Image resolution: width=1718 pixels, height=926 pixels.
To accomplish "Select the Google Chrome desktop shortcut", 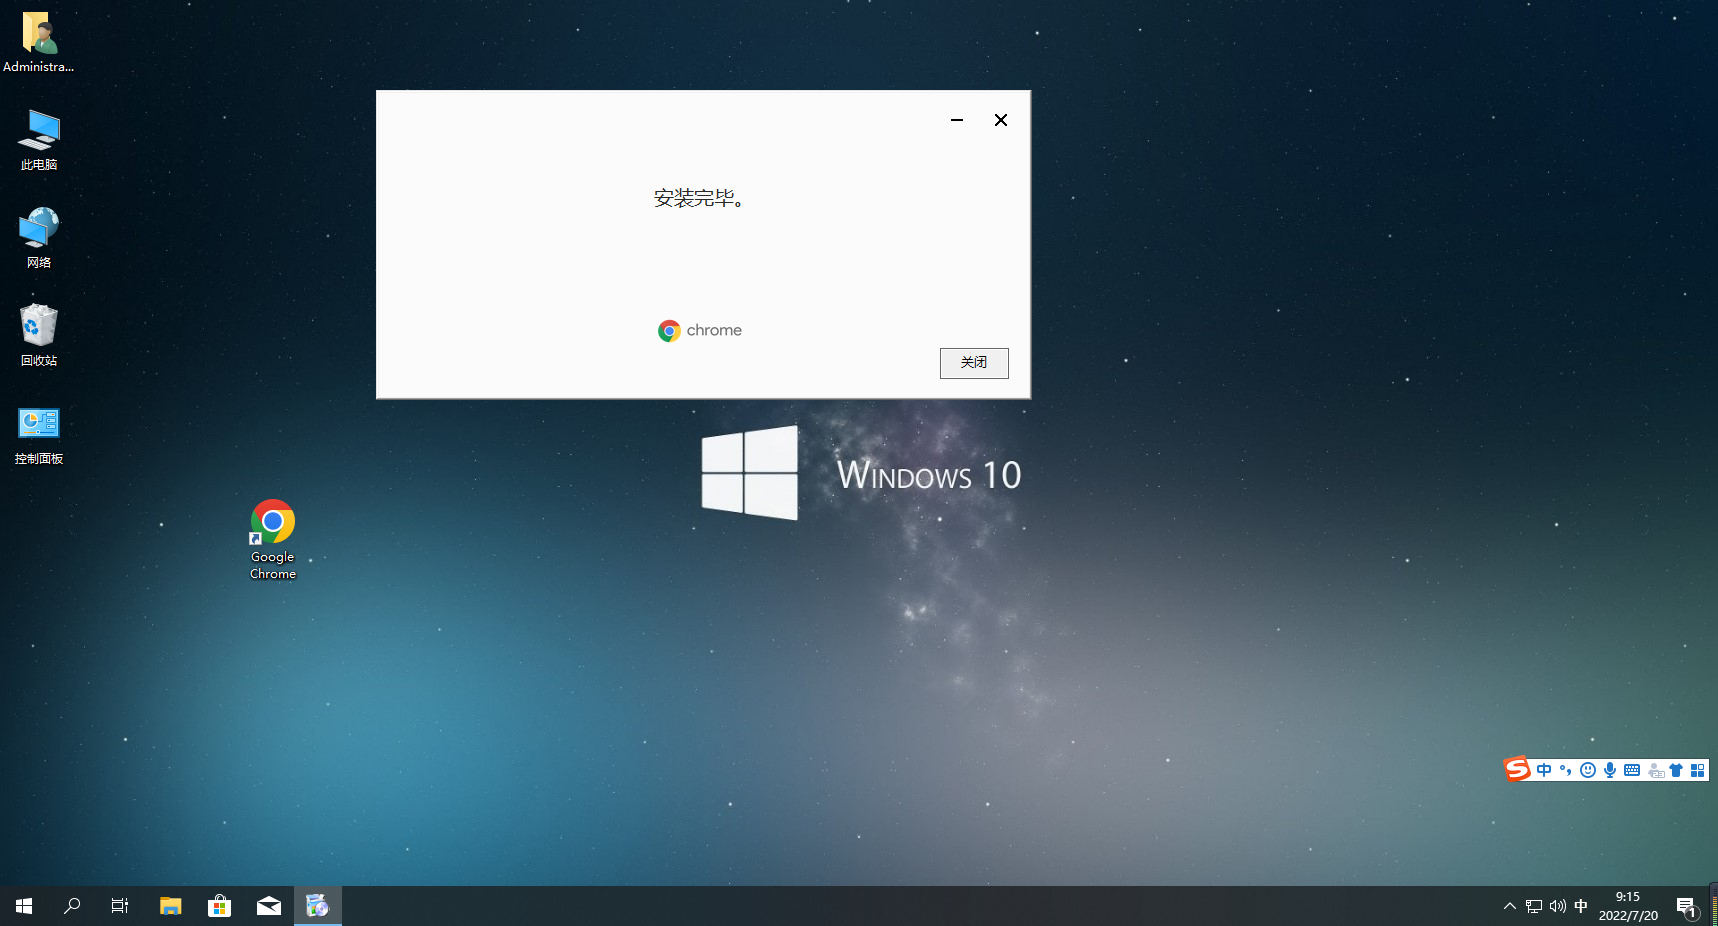I will 273,540.
